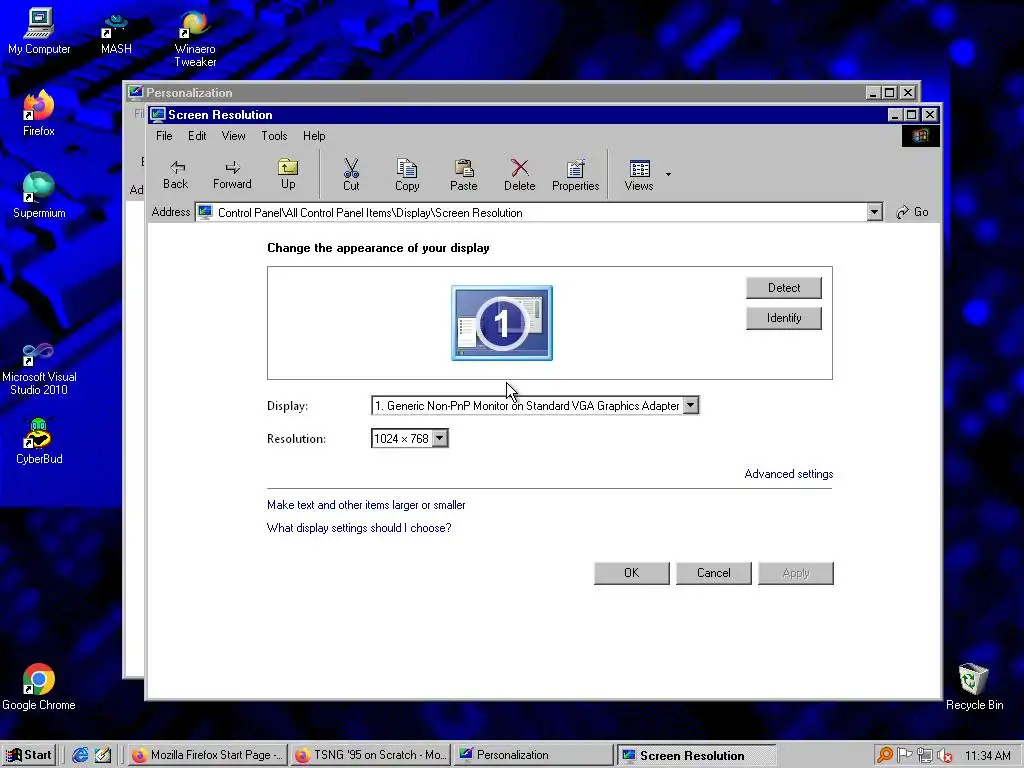Click the Paste toolbar icon
The width and height of the screenshot is (1024, 768).
[x=464, y=174]
